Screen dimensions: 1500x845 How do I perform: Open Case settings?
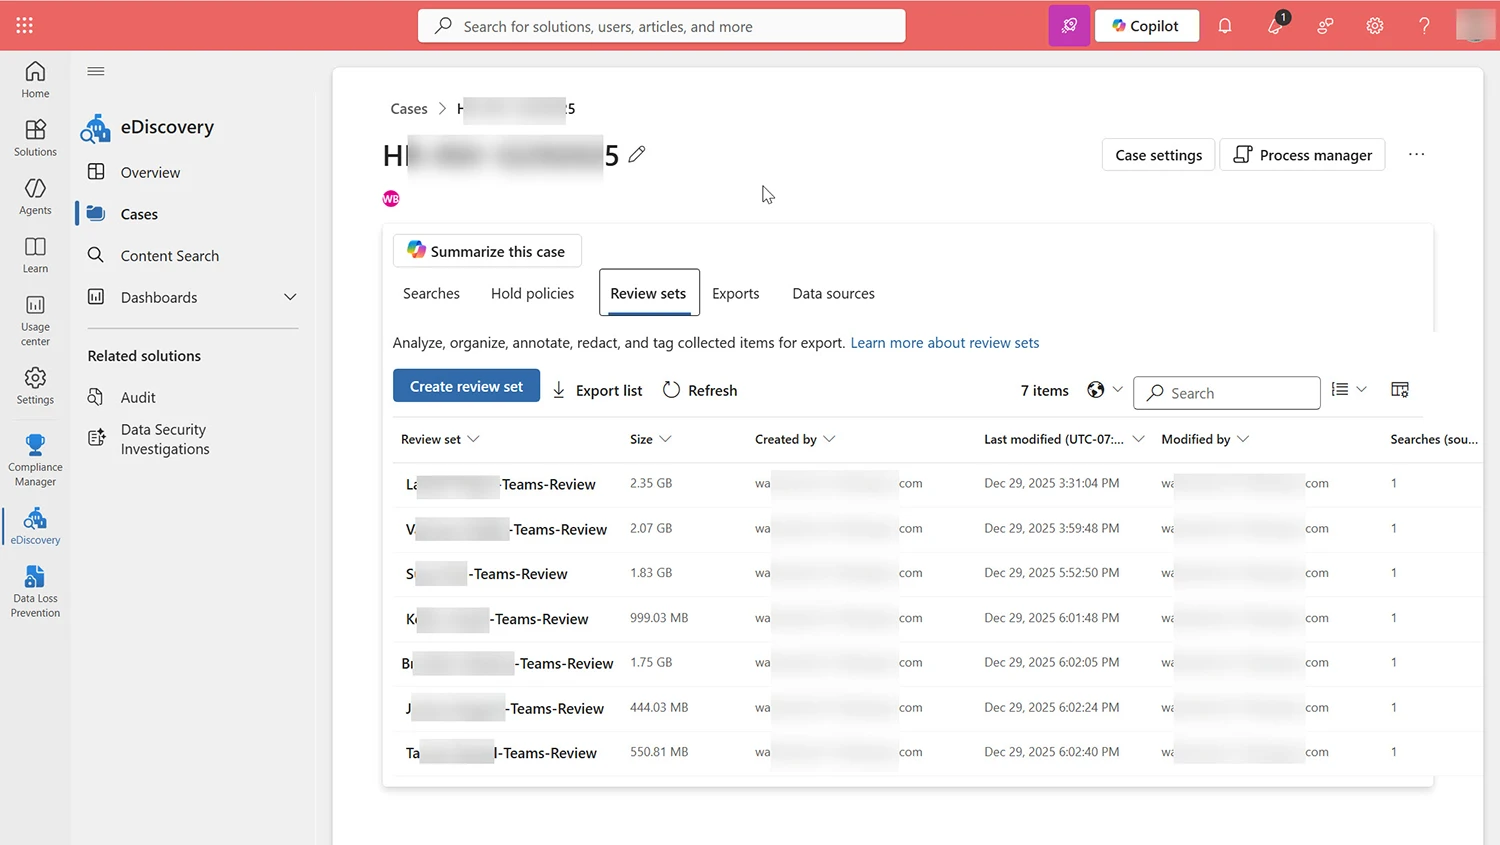[1158, 155]
